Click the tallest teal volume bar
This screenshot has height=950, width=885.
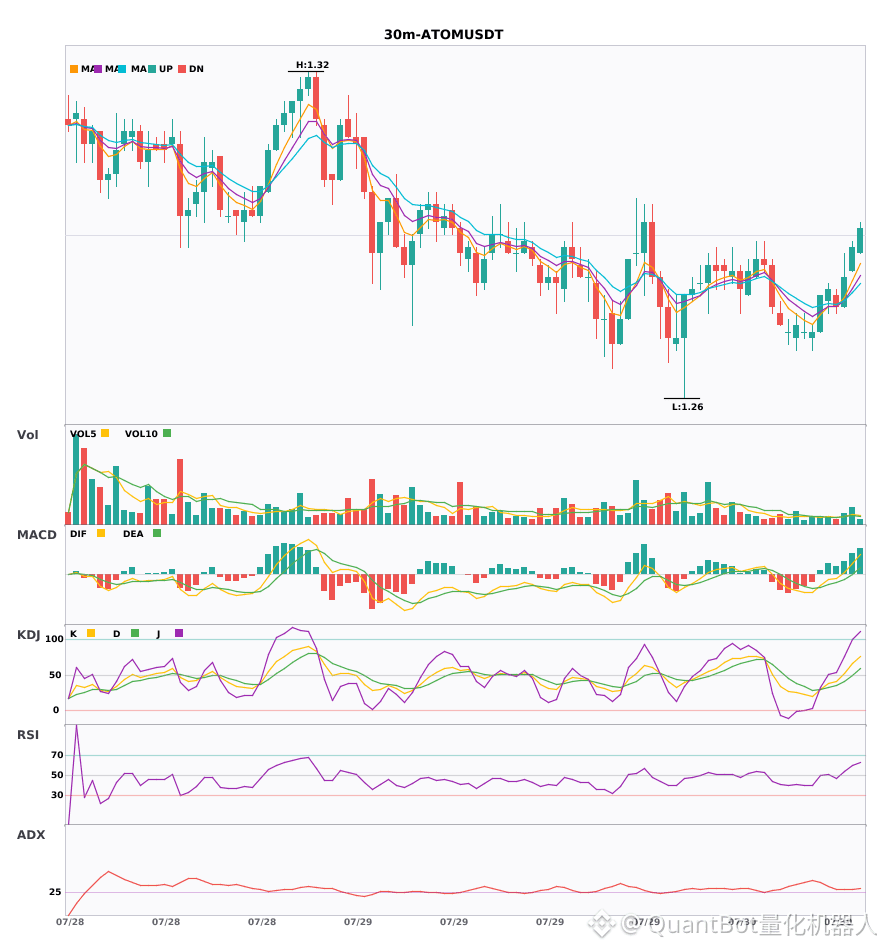coord(76,479)
